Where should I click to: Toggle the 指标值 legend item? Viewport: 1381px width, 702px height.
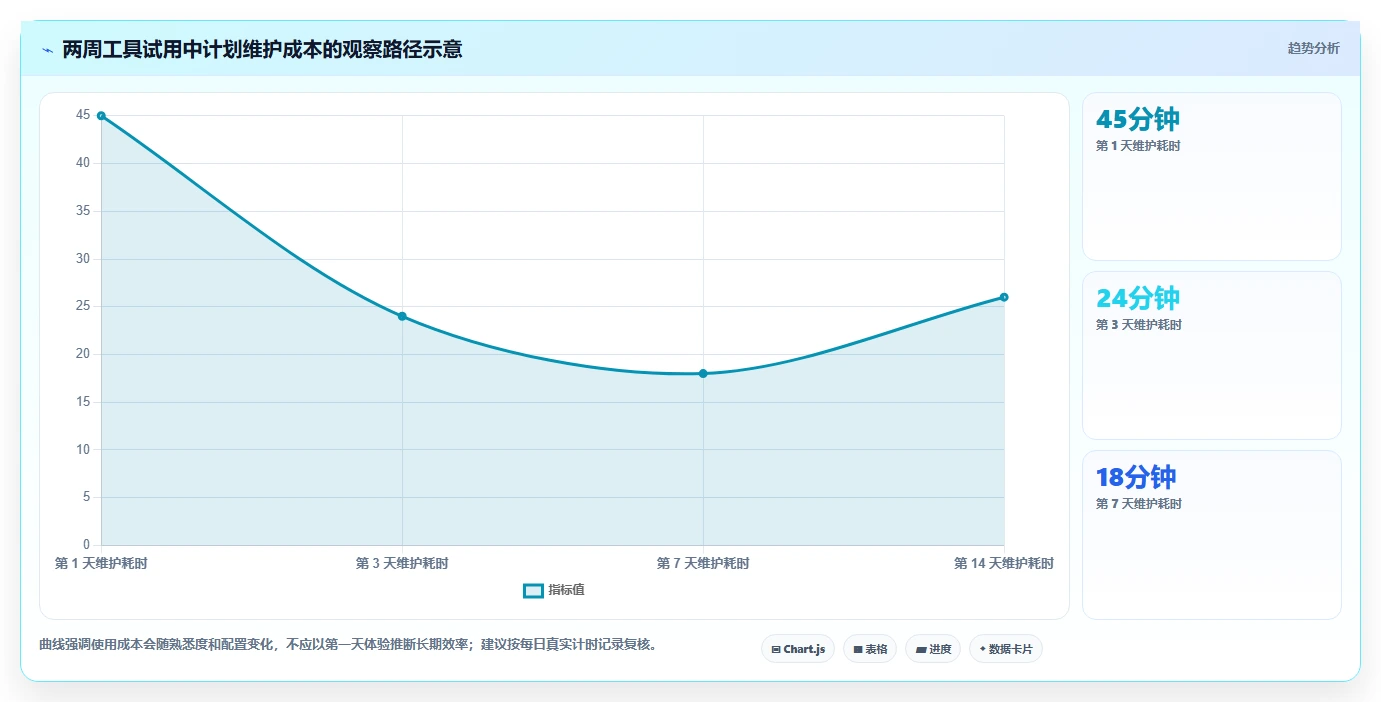(x=554, y=590)
